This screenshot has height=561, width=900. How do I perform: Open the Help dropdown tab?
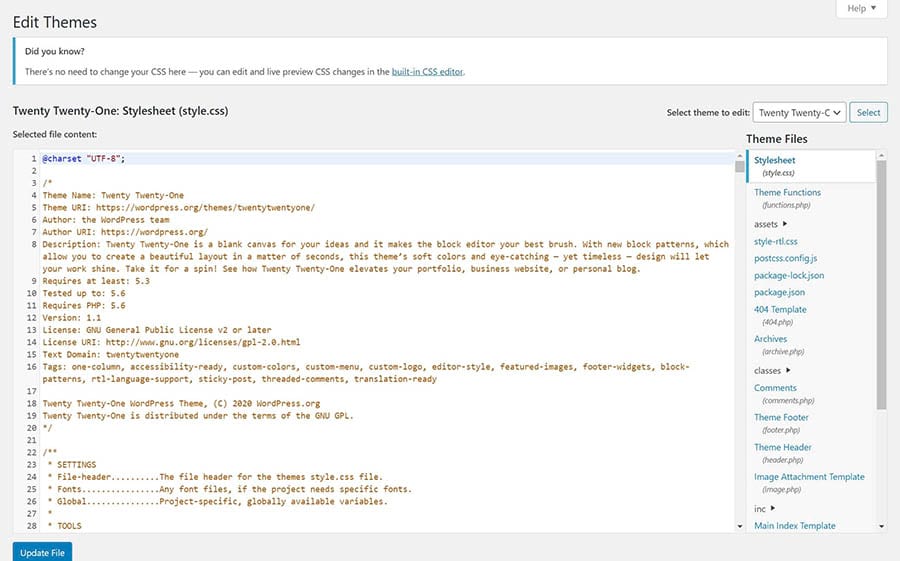tap(861, 9)
